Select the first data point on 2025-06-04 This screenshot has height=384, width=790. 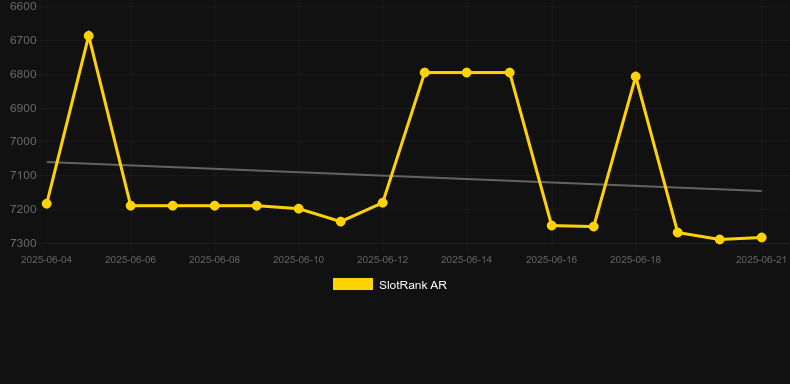tap(47, 204)
